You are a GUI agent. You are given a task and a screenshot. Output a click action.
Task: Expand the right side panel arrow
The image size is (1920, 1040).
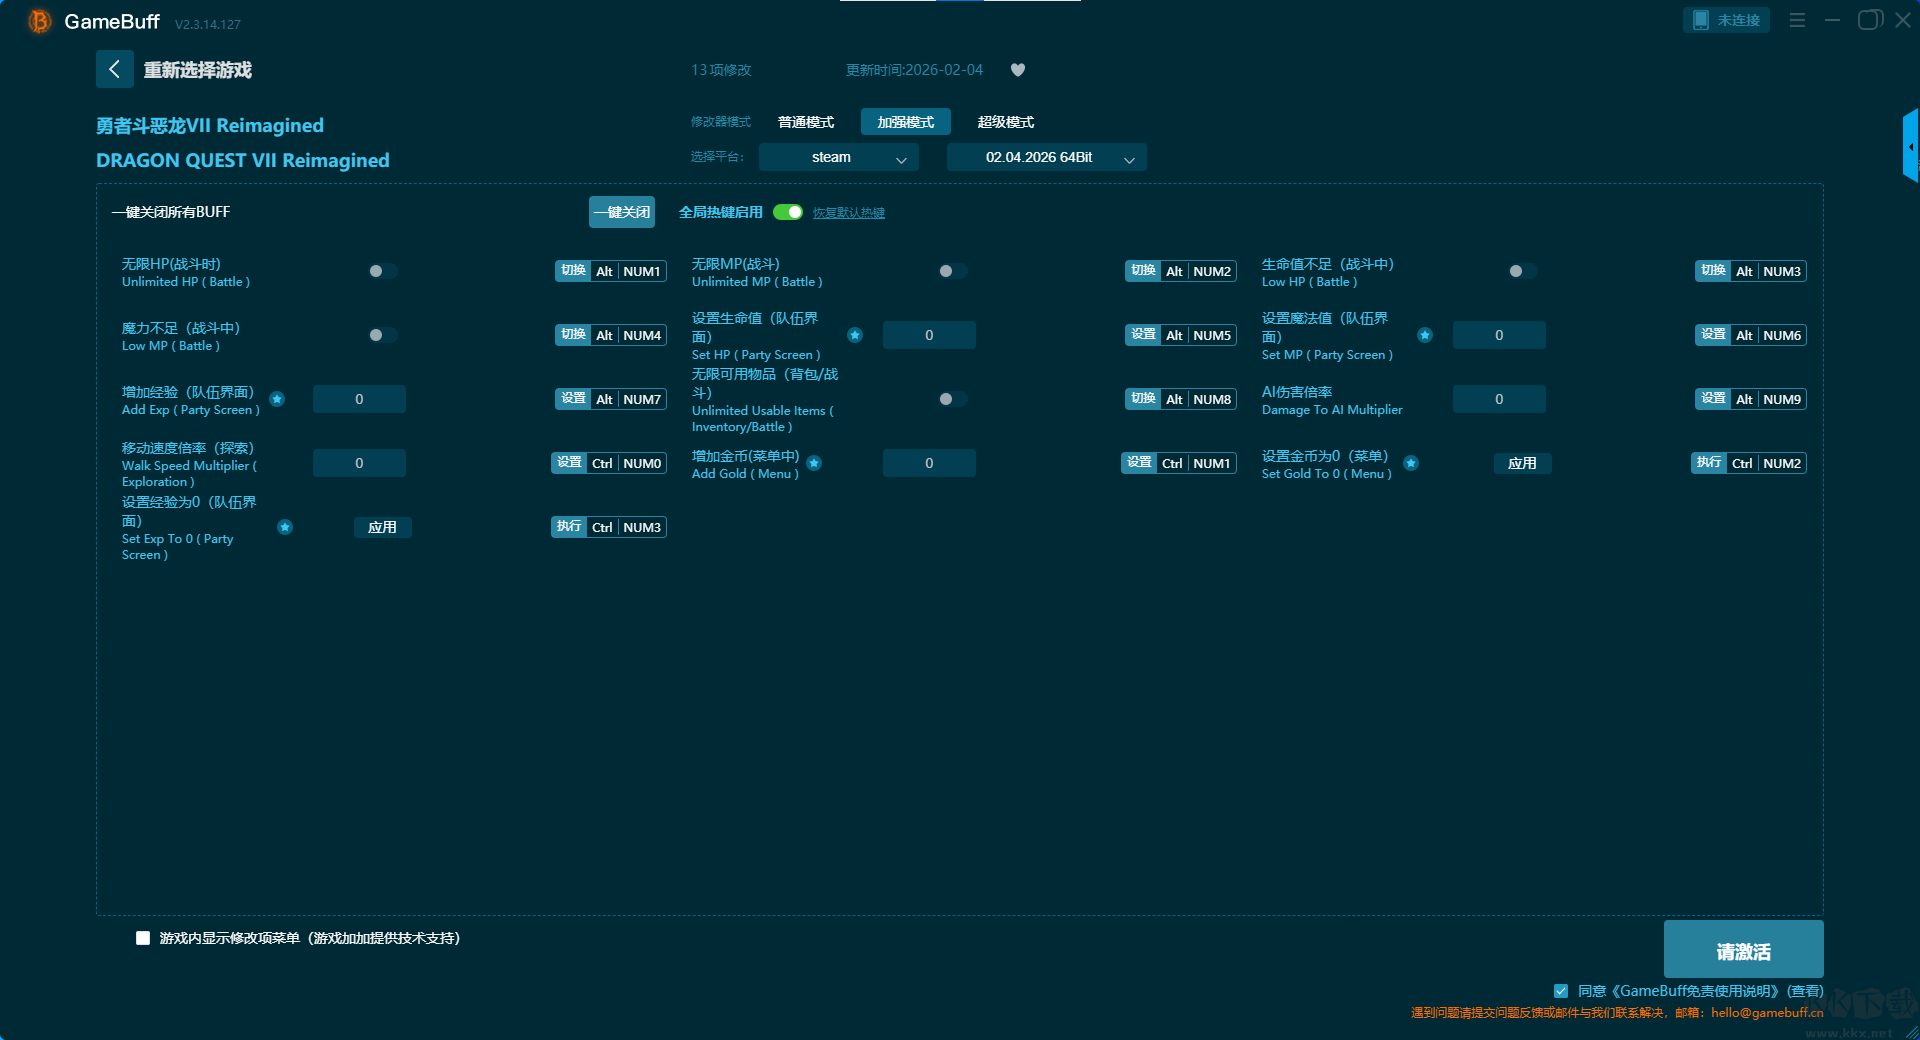pos(1910,147)
